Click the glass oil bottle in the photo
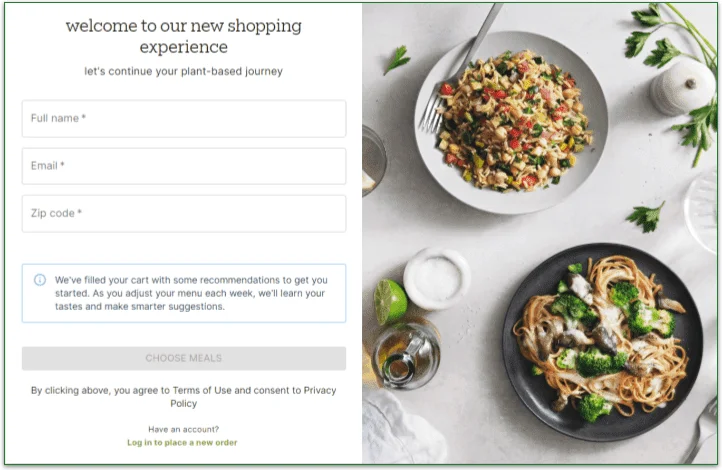Screen dimensions: 722x470 click(404, 355)
